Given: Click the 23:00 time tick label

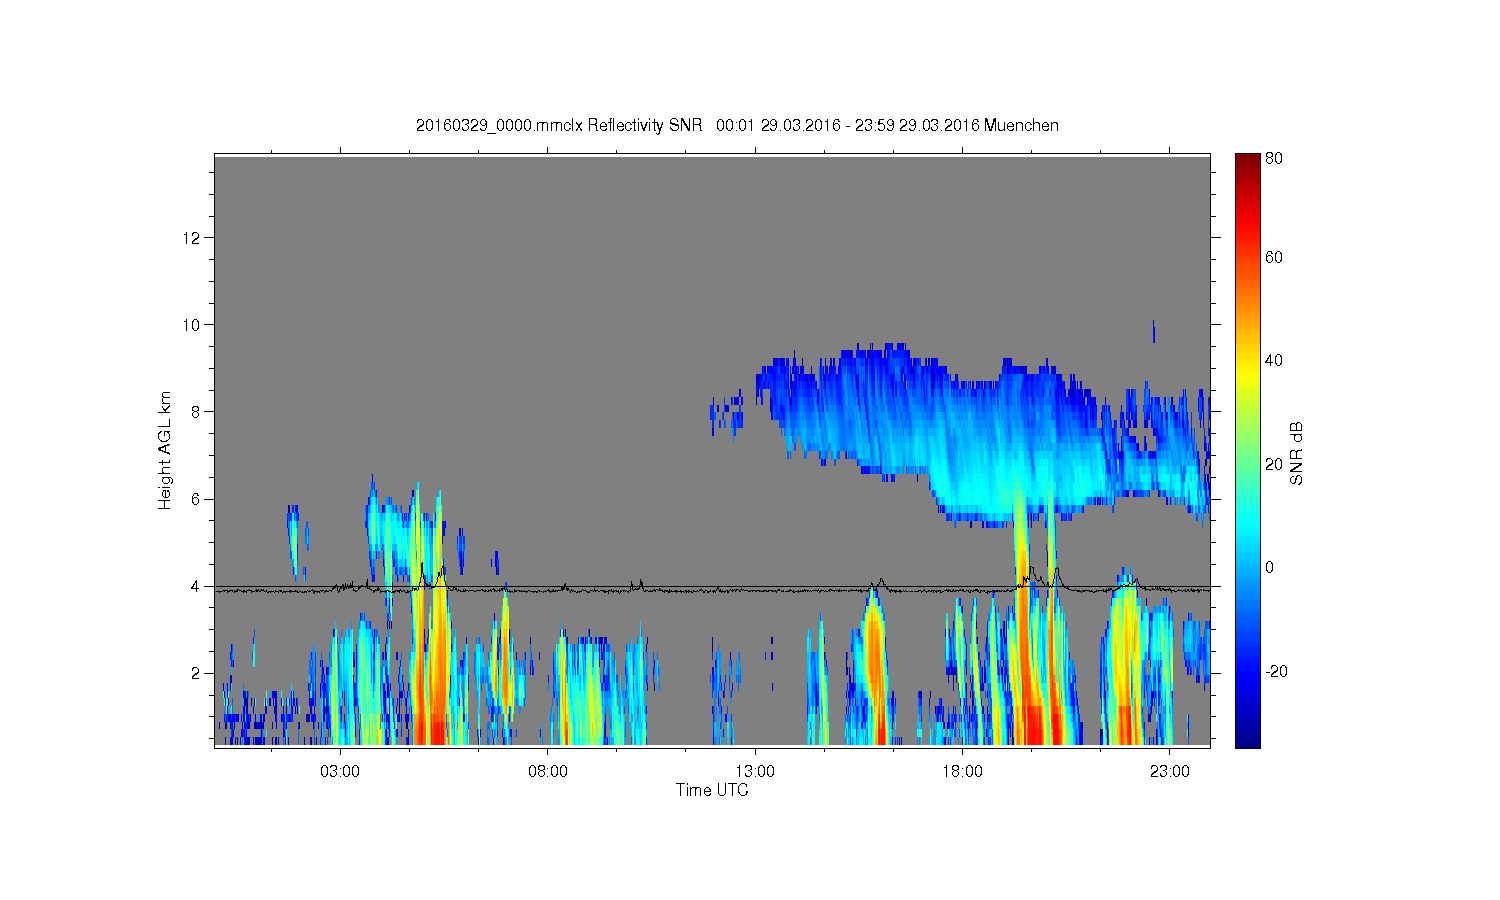Looking at the screenshot, I should pos(1170,772).
